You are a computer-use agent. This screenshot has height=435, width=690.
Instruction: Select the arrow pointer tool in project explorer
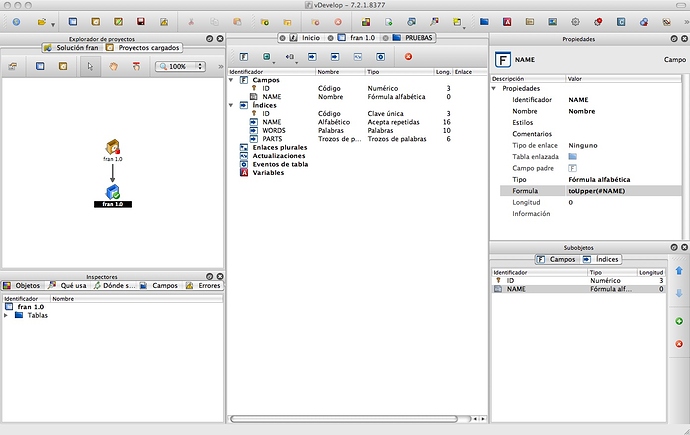(x=91, y=66)
